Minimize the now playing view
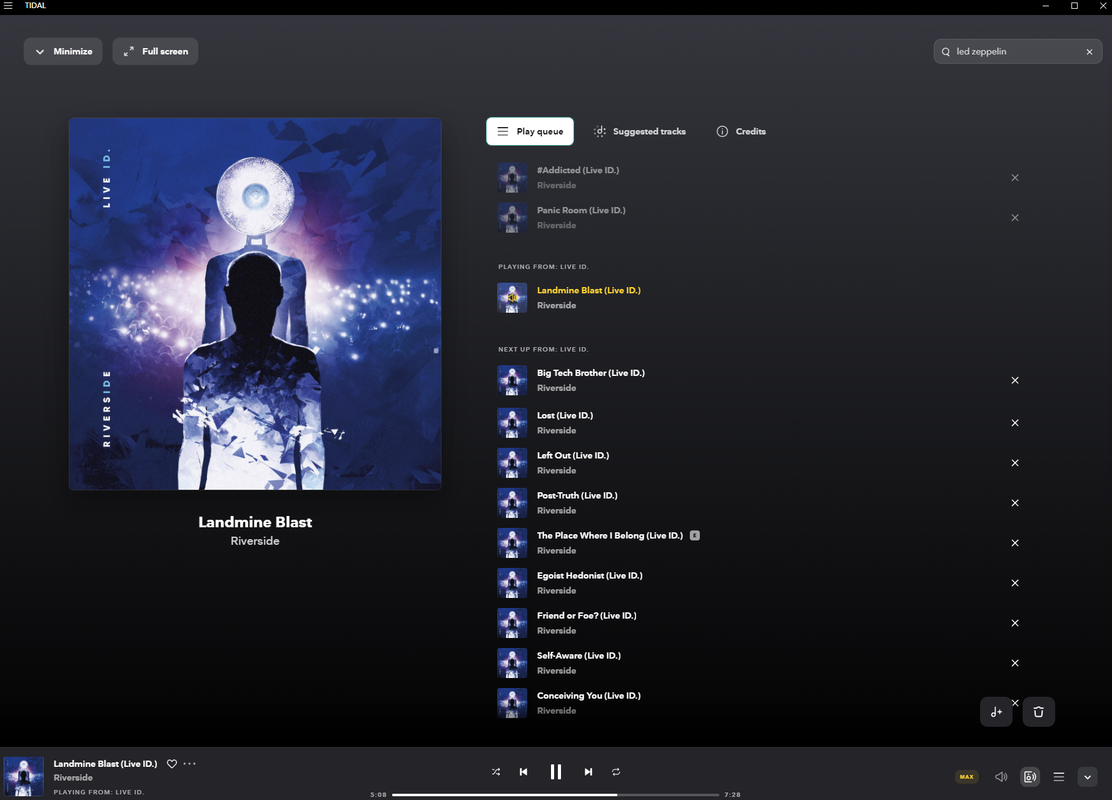This screenshot has height=800, width=1112. point(63,51)
